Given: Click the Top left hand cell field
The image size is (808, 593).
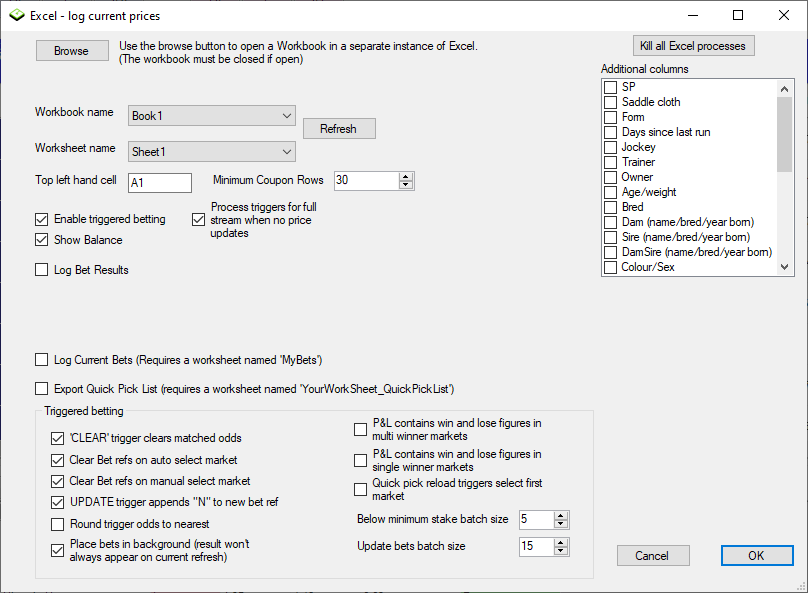Looking at the screenshot, I should click(x=160, y=183).
